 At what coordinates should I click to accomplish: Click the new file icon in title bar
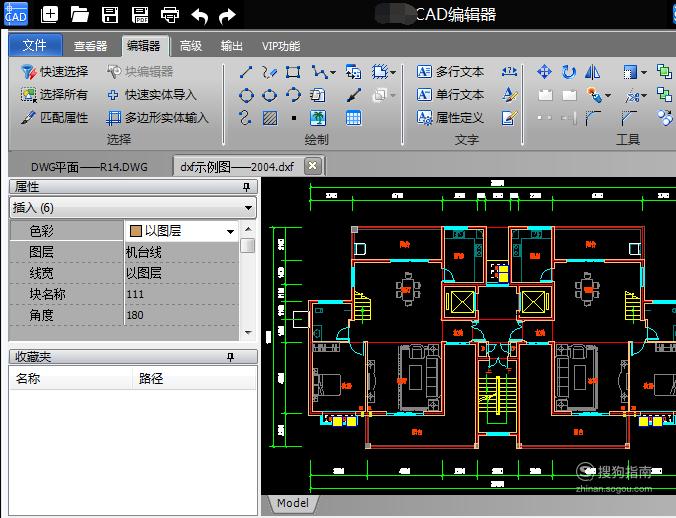click(49, 15)
